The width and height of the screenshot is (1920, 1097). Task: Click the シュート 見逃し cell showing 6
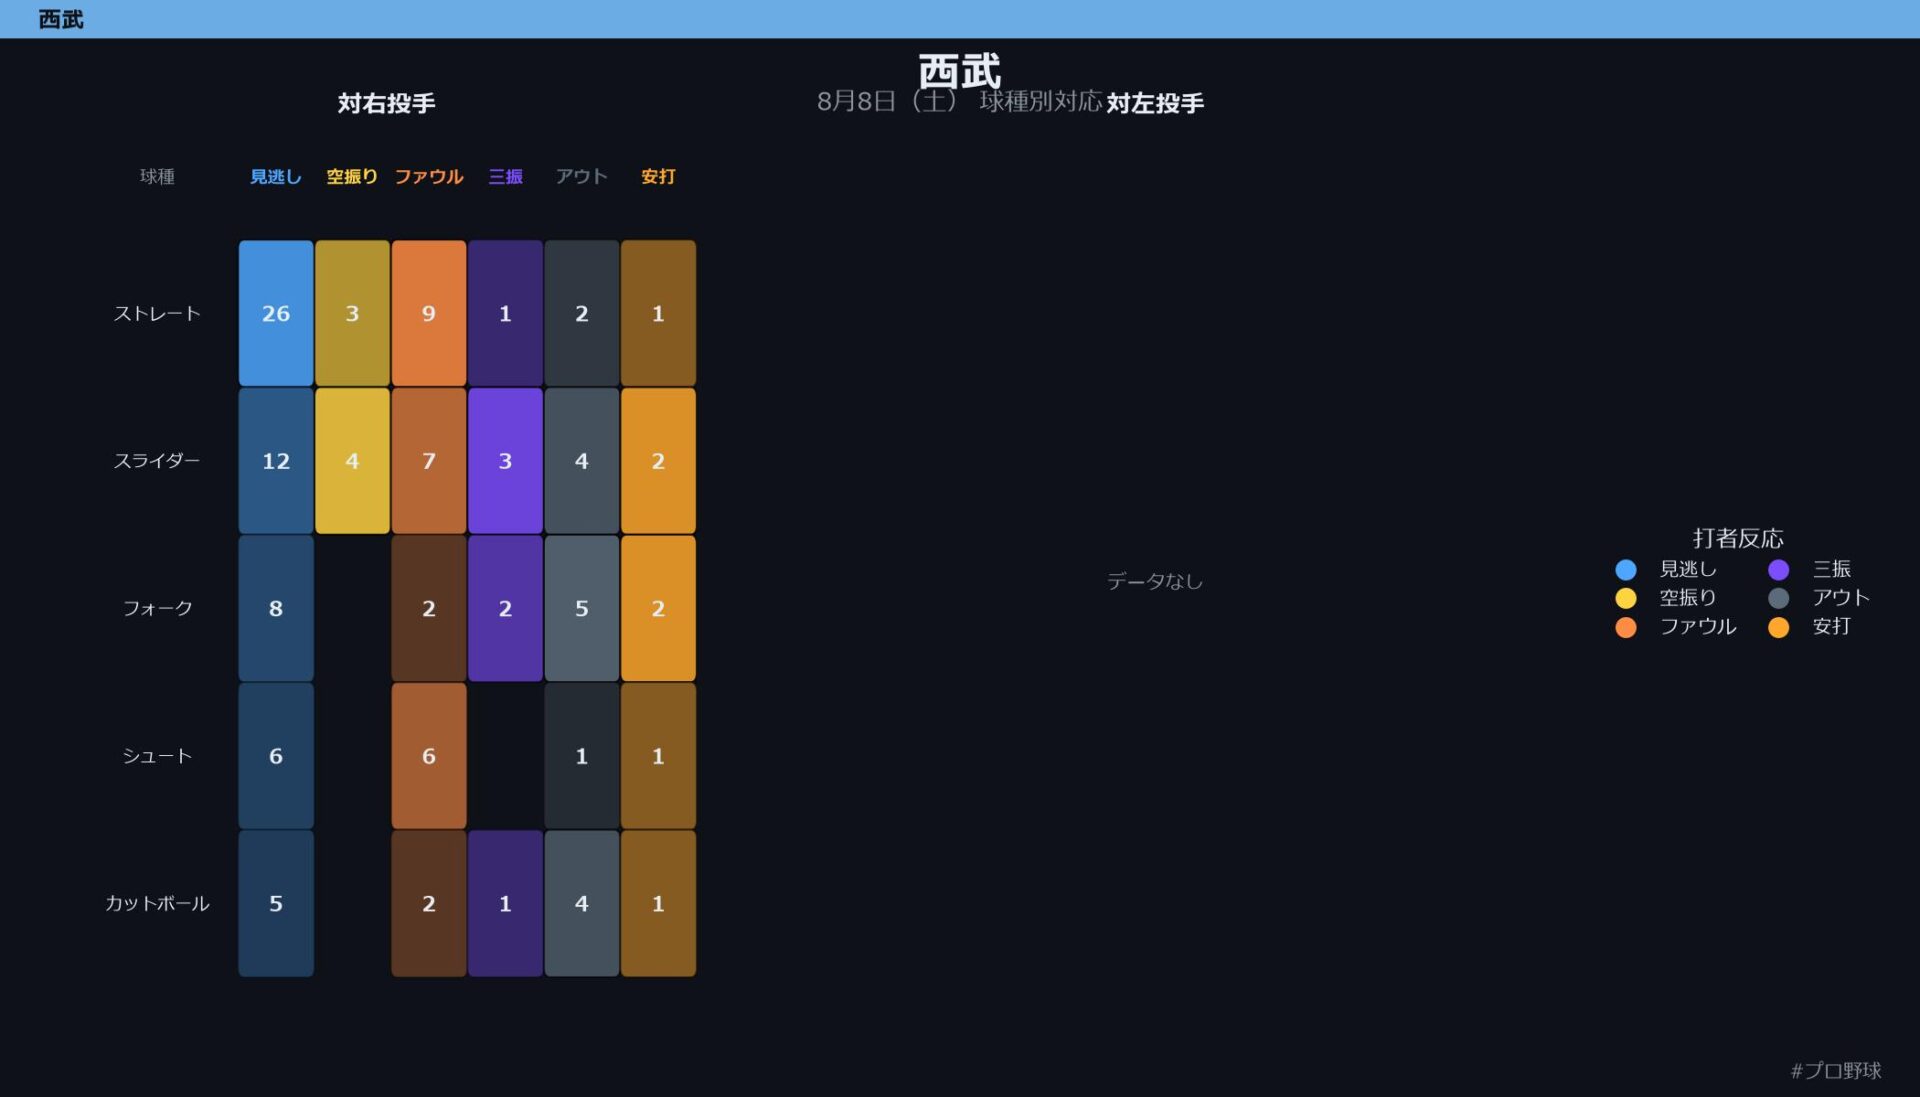(276, 756)
